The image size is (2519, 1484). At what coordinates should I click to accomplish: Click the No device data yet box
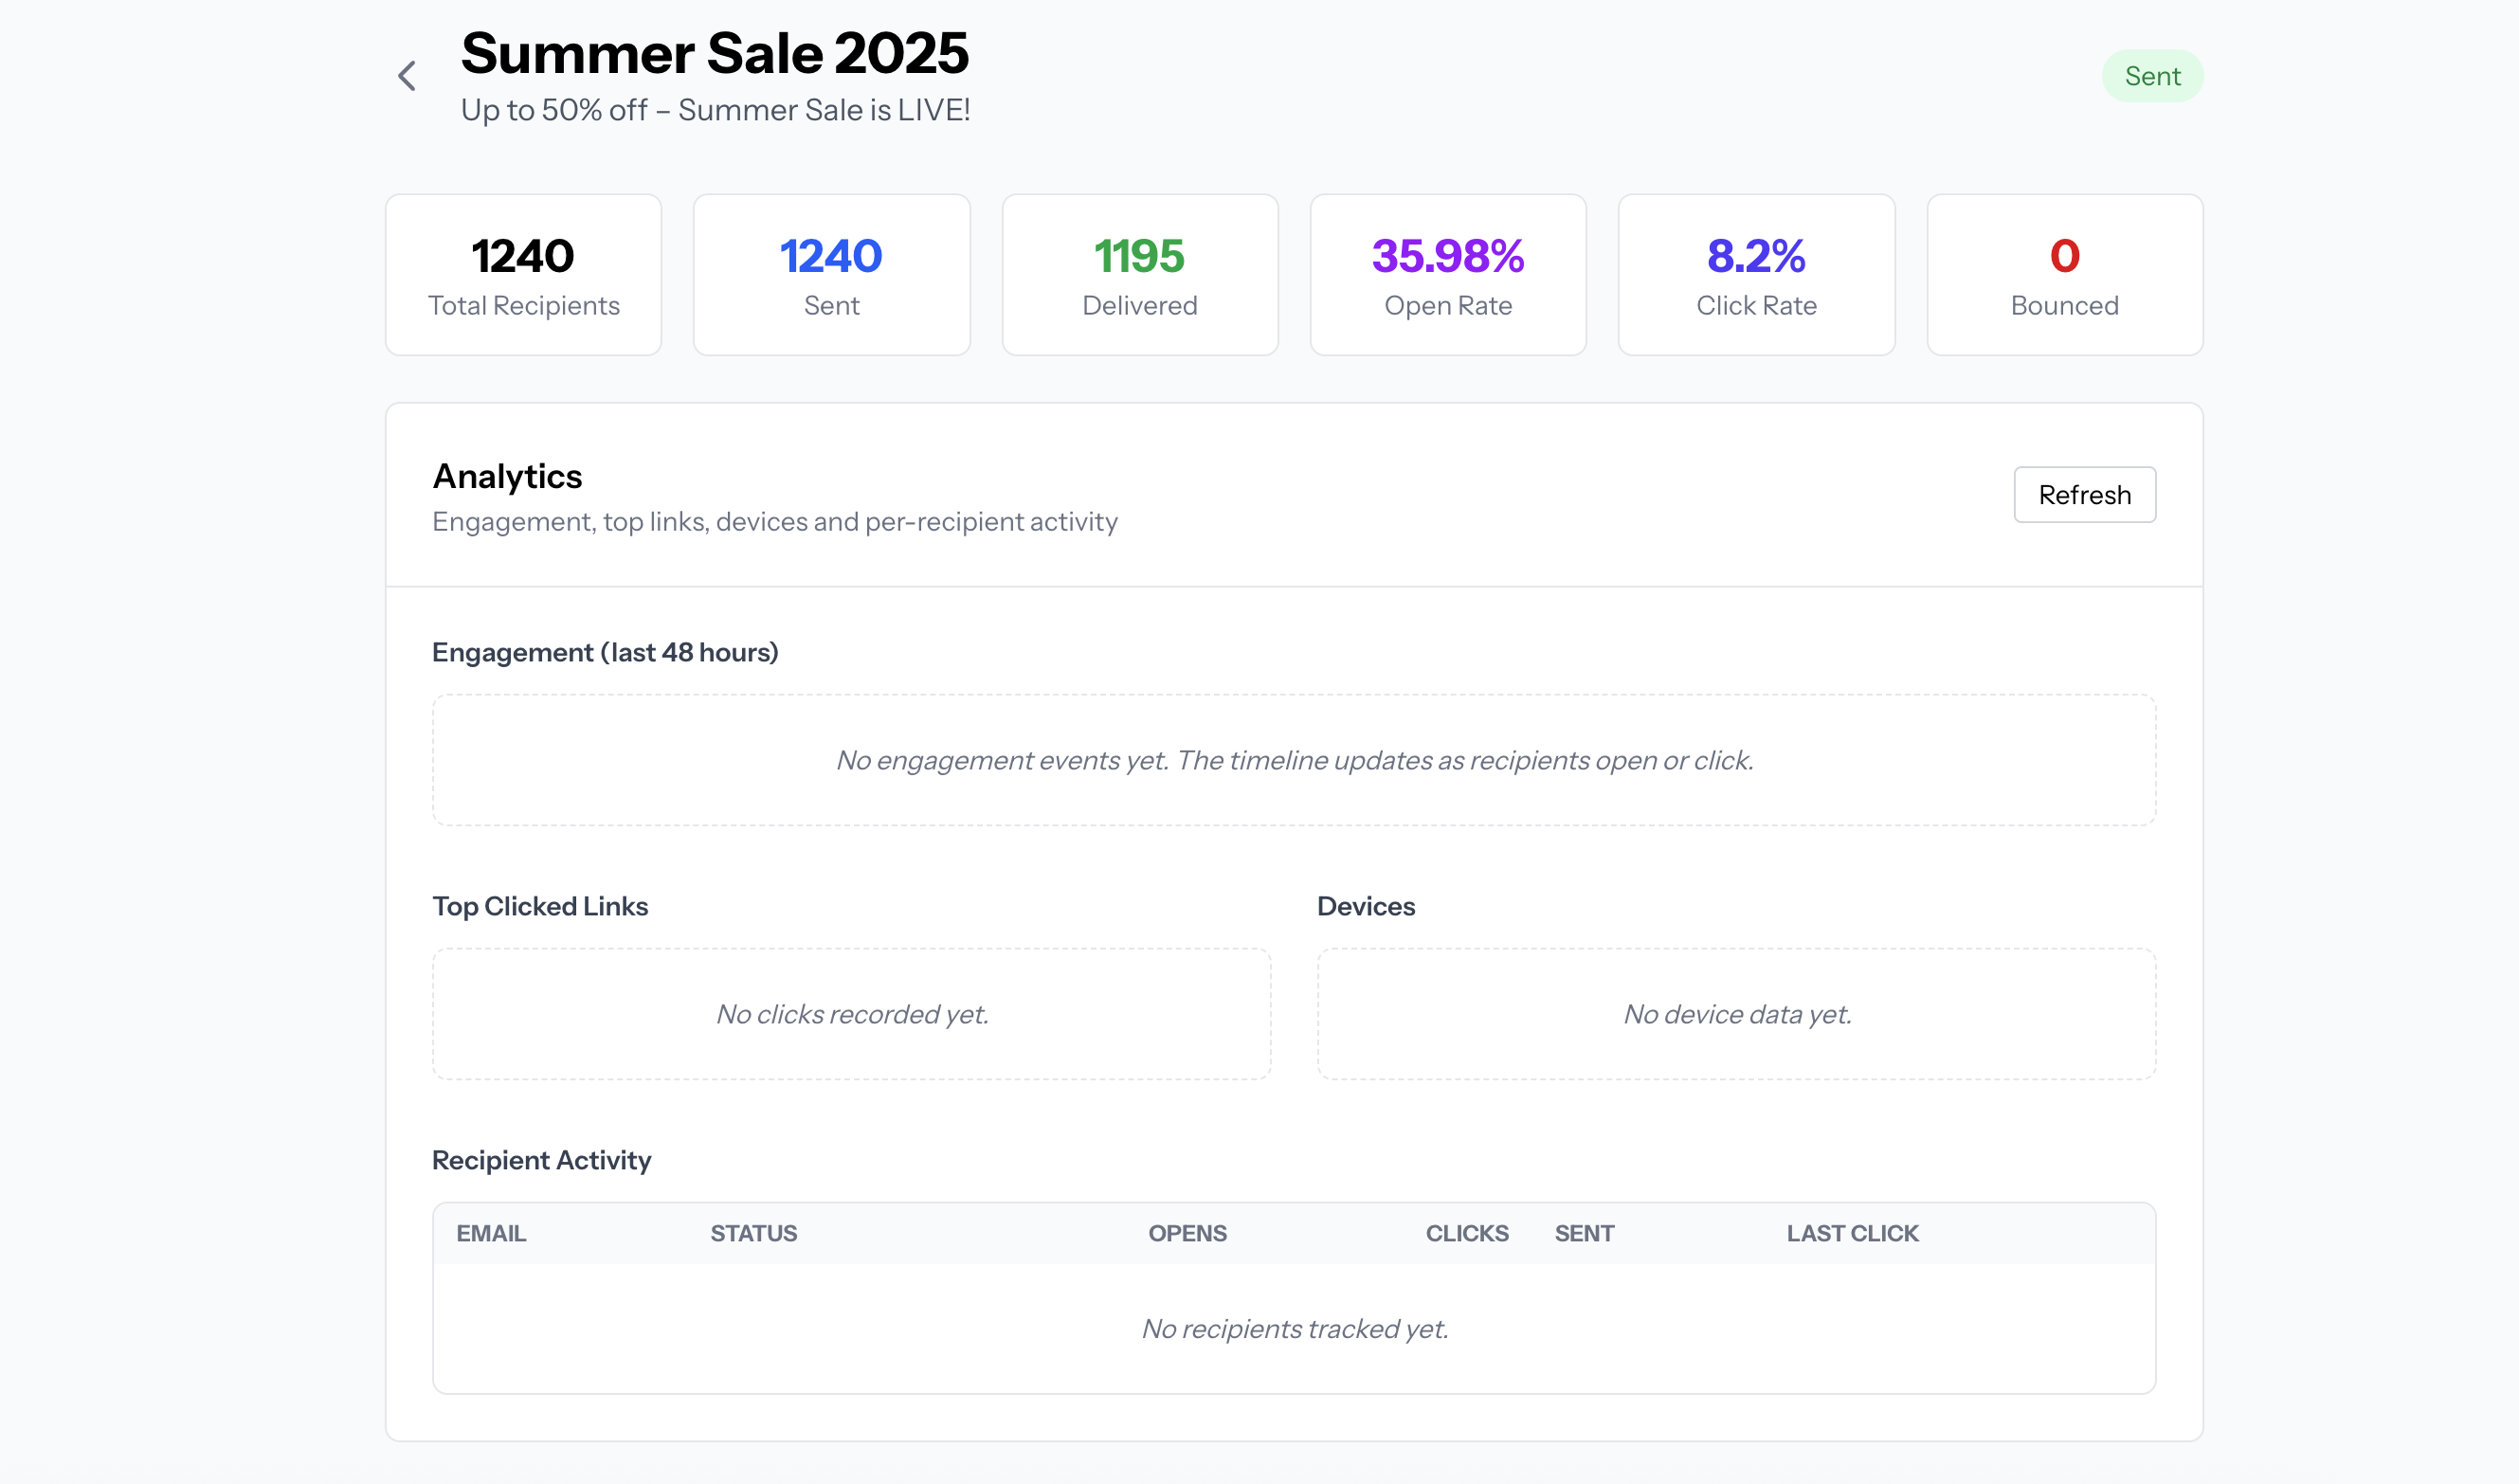coord(1736,1014)
